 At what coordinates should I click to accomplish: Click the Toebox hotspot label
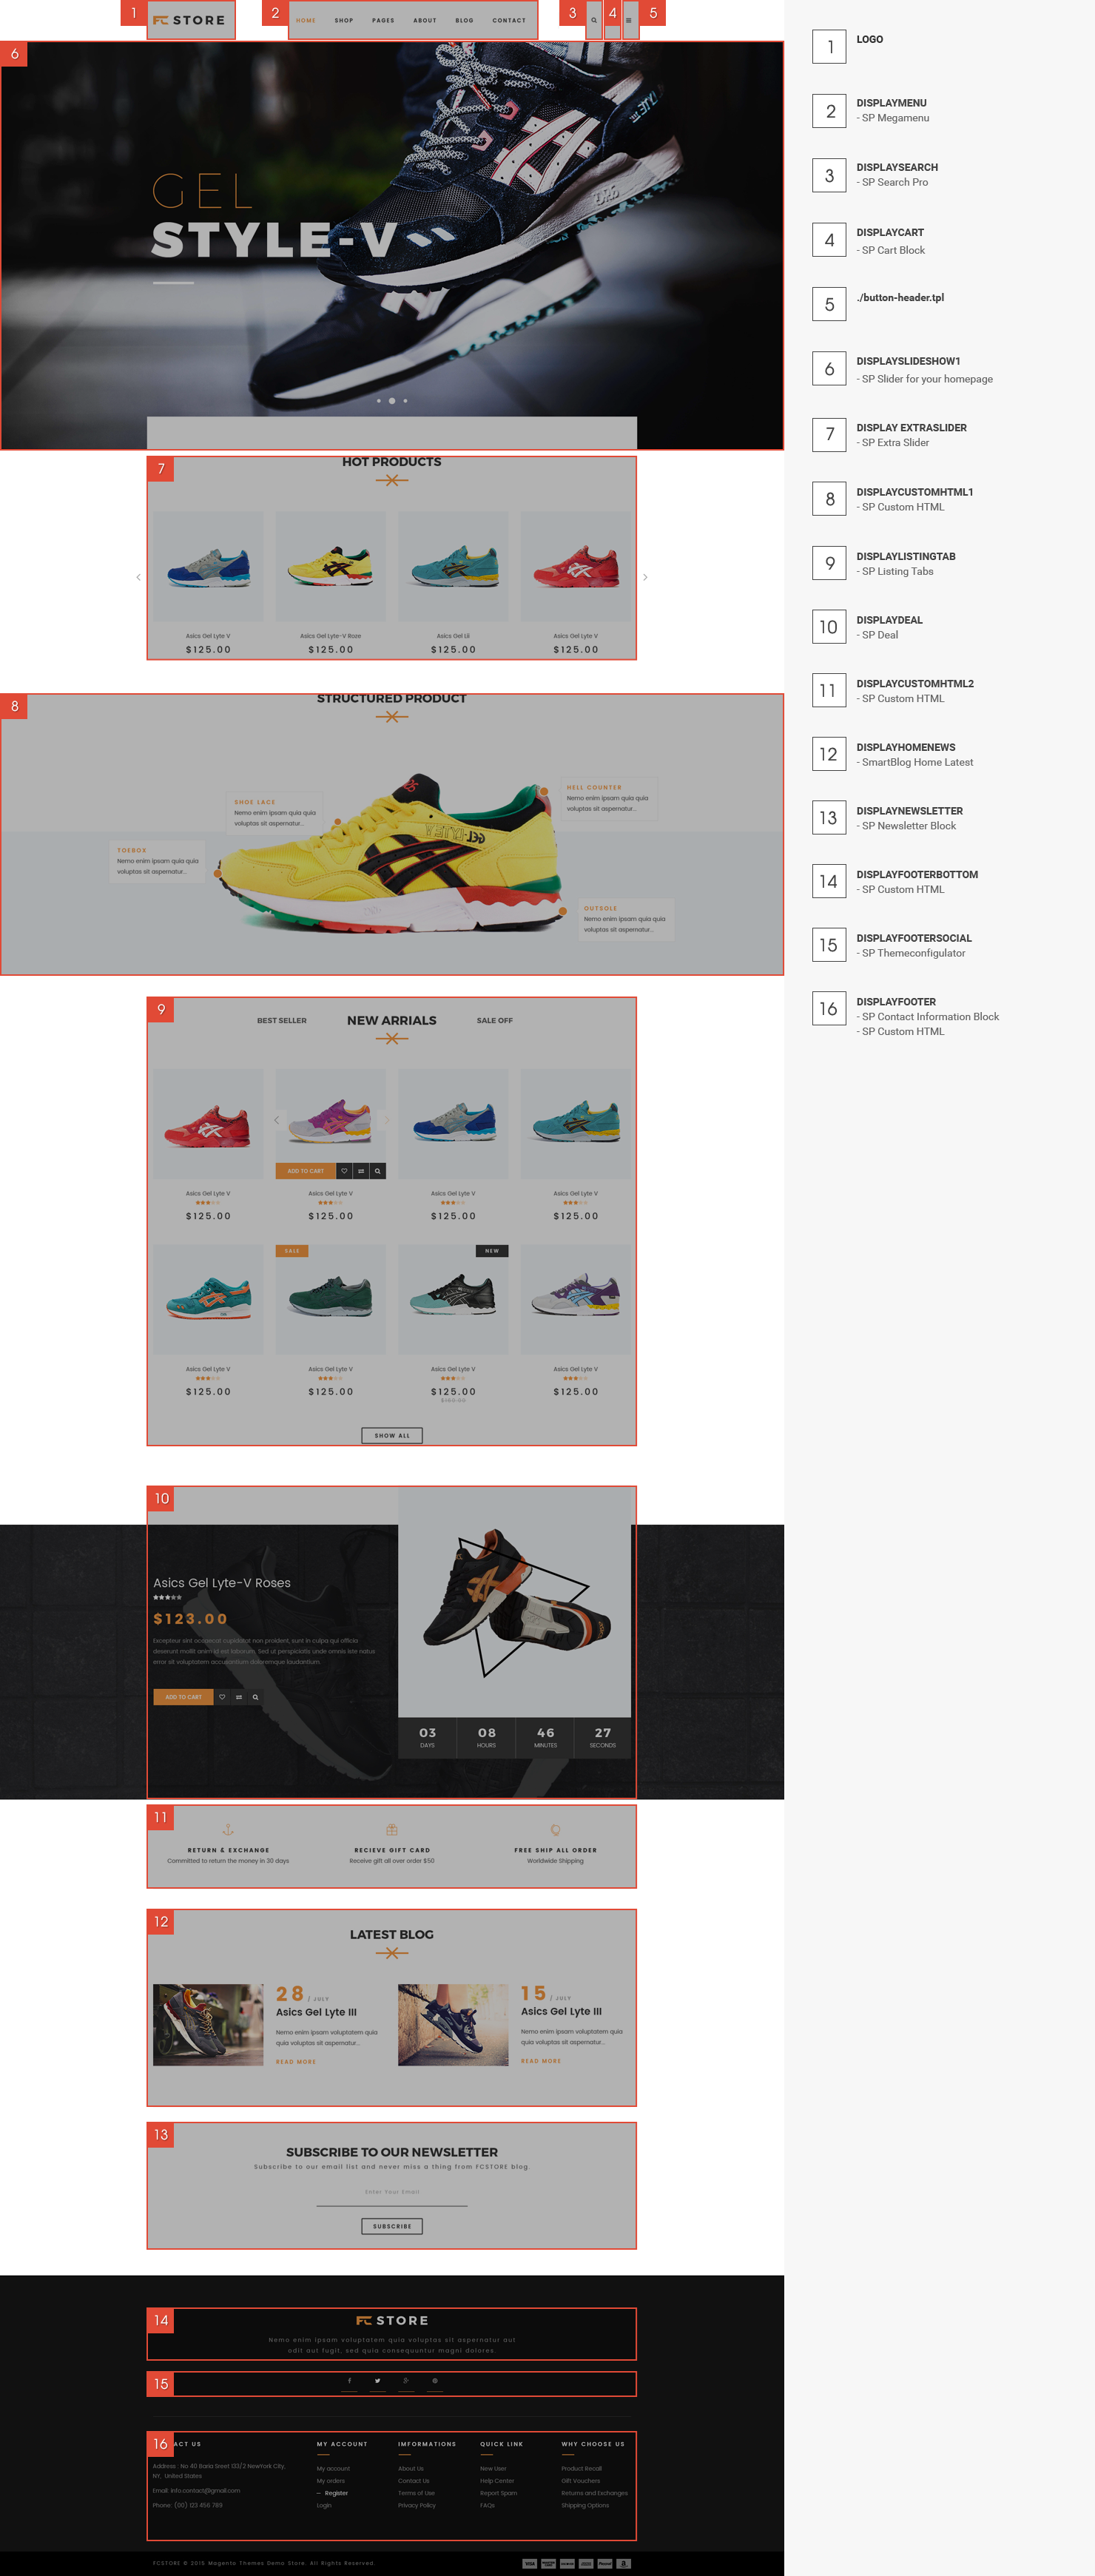(132, 850)
